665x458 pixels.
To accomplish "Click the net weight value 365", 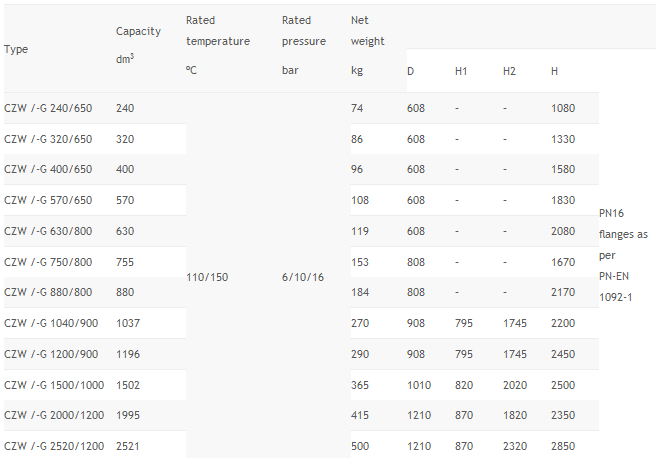I will [x=360, y=385].
